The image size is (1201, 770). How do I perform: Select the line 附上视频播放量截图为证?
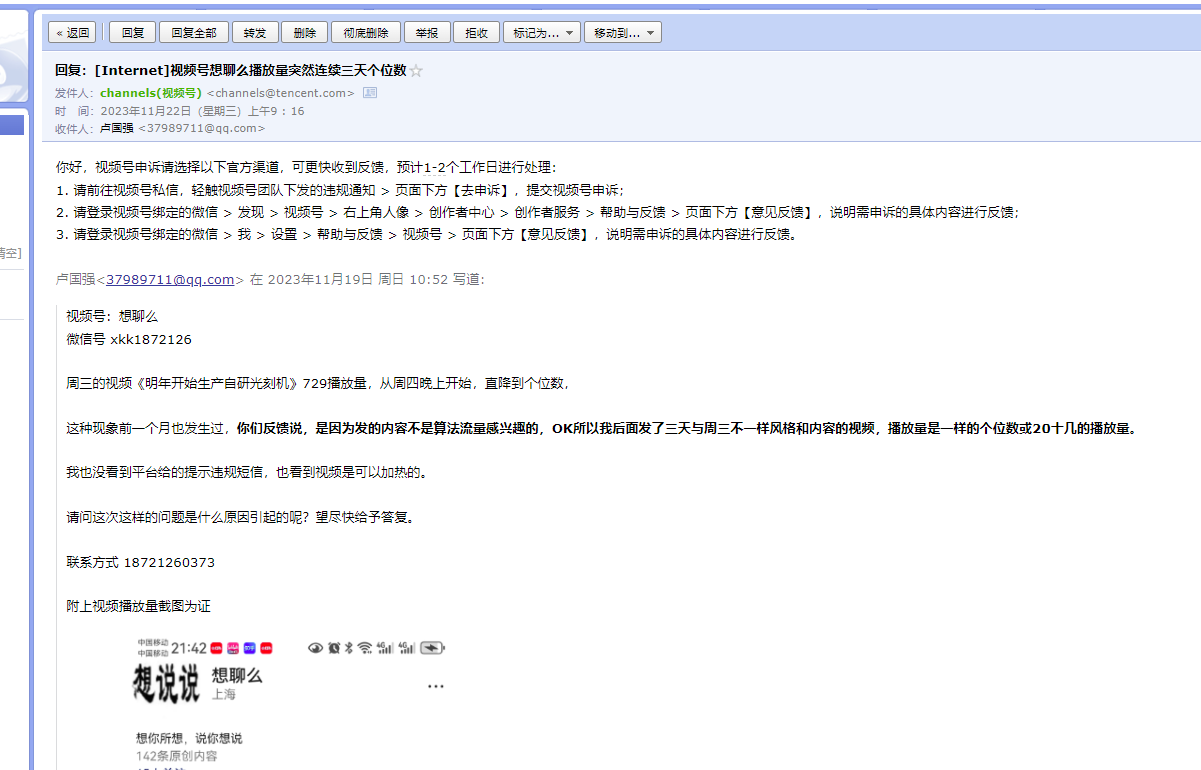click(x=138, y=607)
